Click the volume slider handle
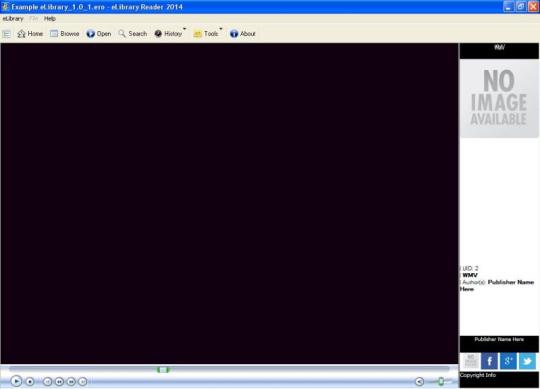 pos(441,381)
